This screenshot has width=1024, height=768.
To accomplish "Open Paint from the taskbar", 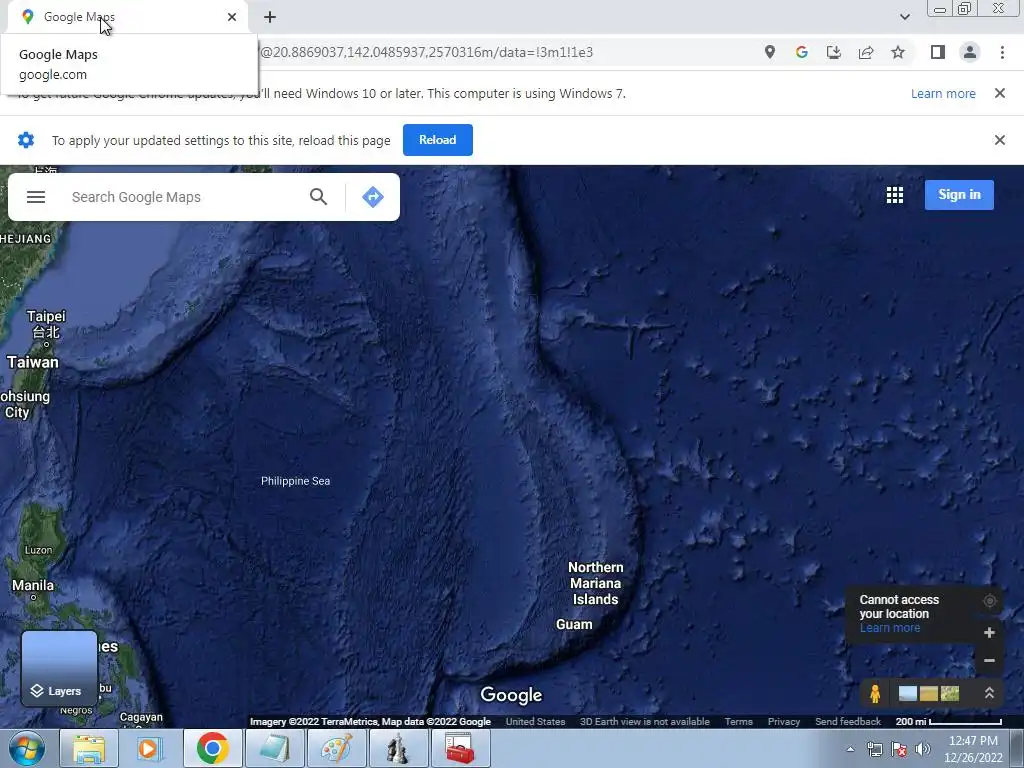I will pos(336,748).
